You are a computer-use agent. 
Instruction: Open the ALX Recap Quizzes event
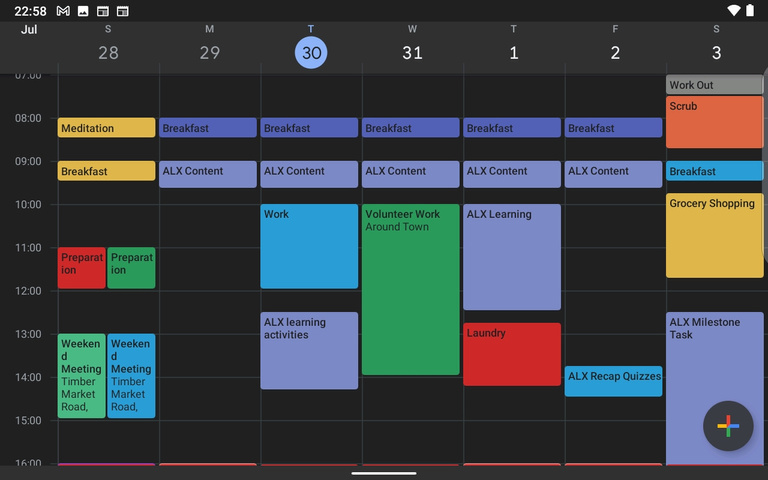tap(613, 381)
